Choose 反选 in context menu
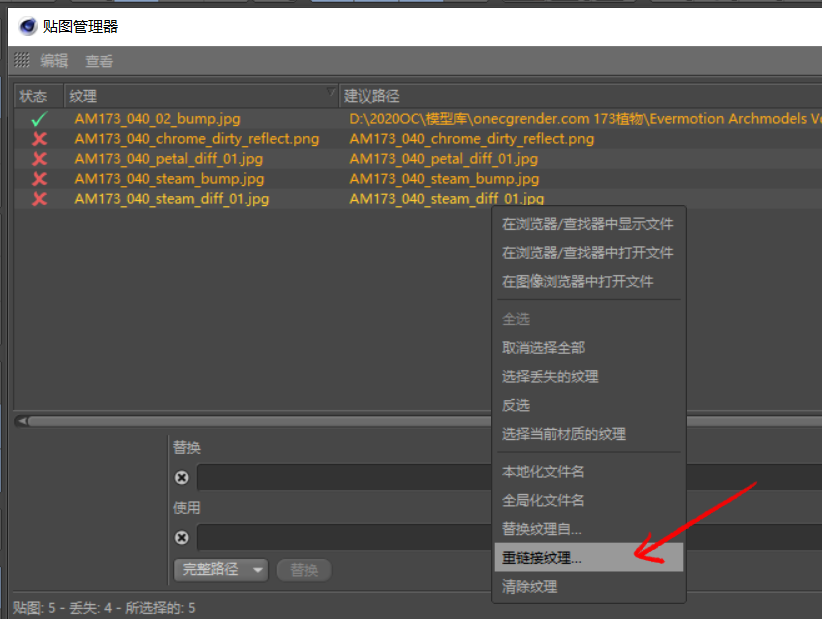 [589, 406]
